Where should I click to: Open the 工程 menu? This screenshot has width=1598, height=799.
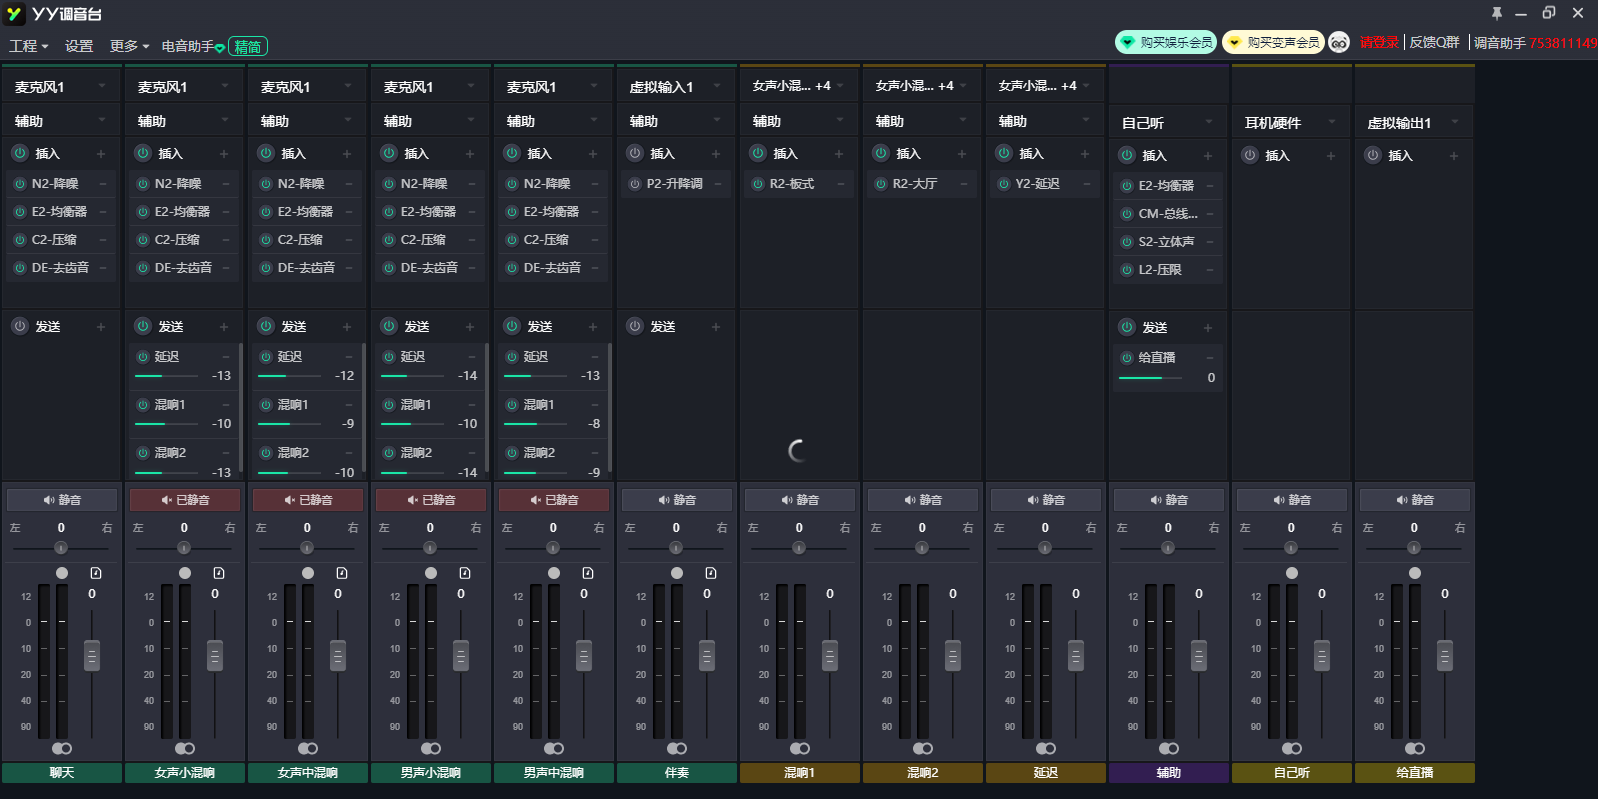(x=28, y=46)
